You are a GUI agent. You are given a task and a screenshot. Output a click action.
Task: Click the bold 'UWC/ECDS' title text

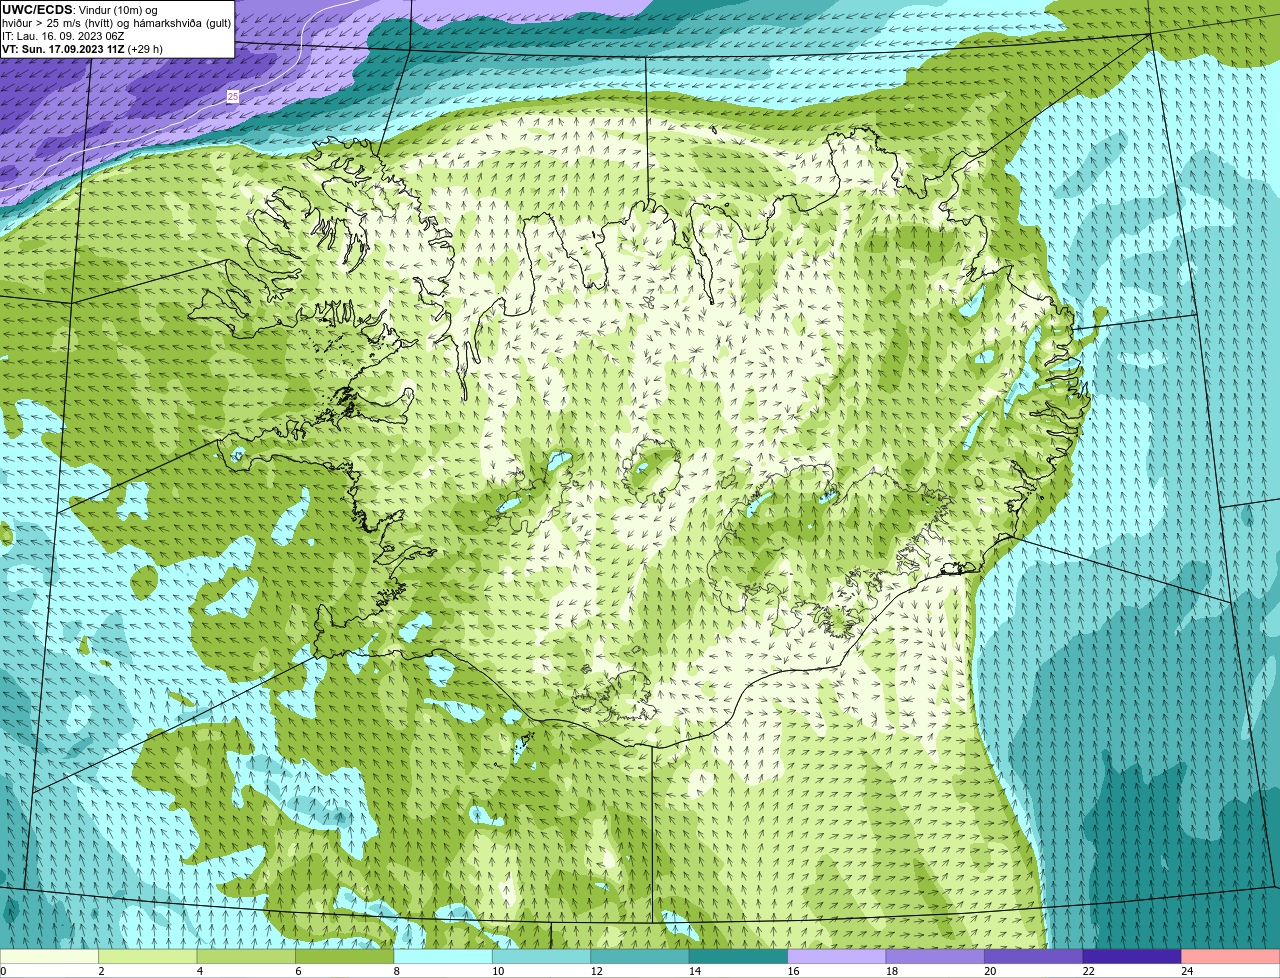coord(37,9)
